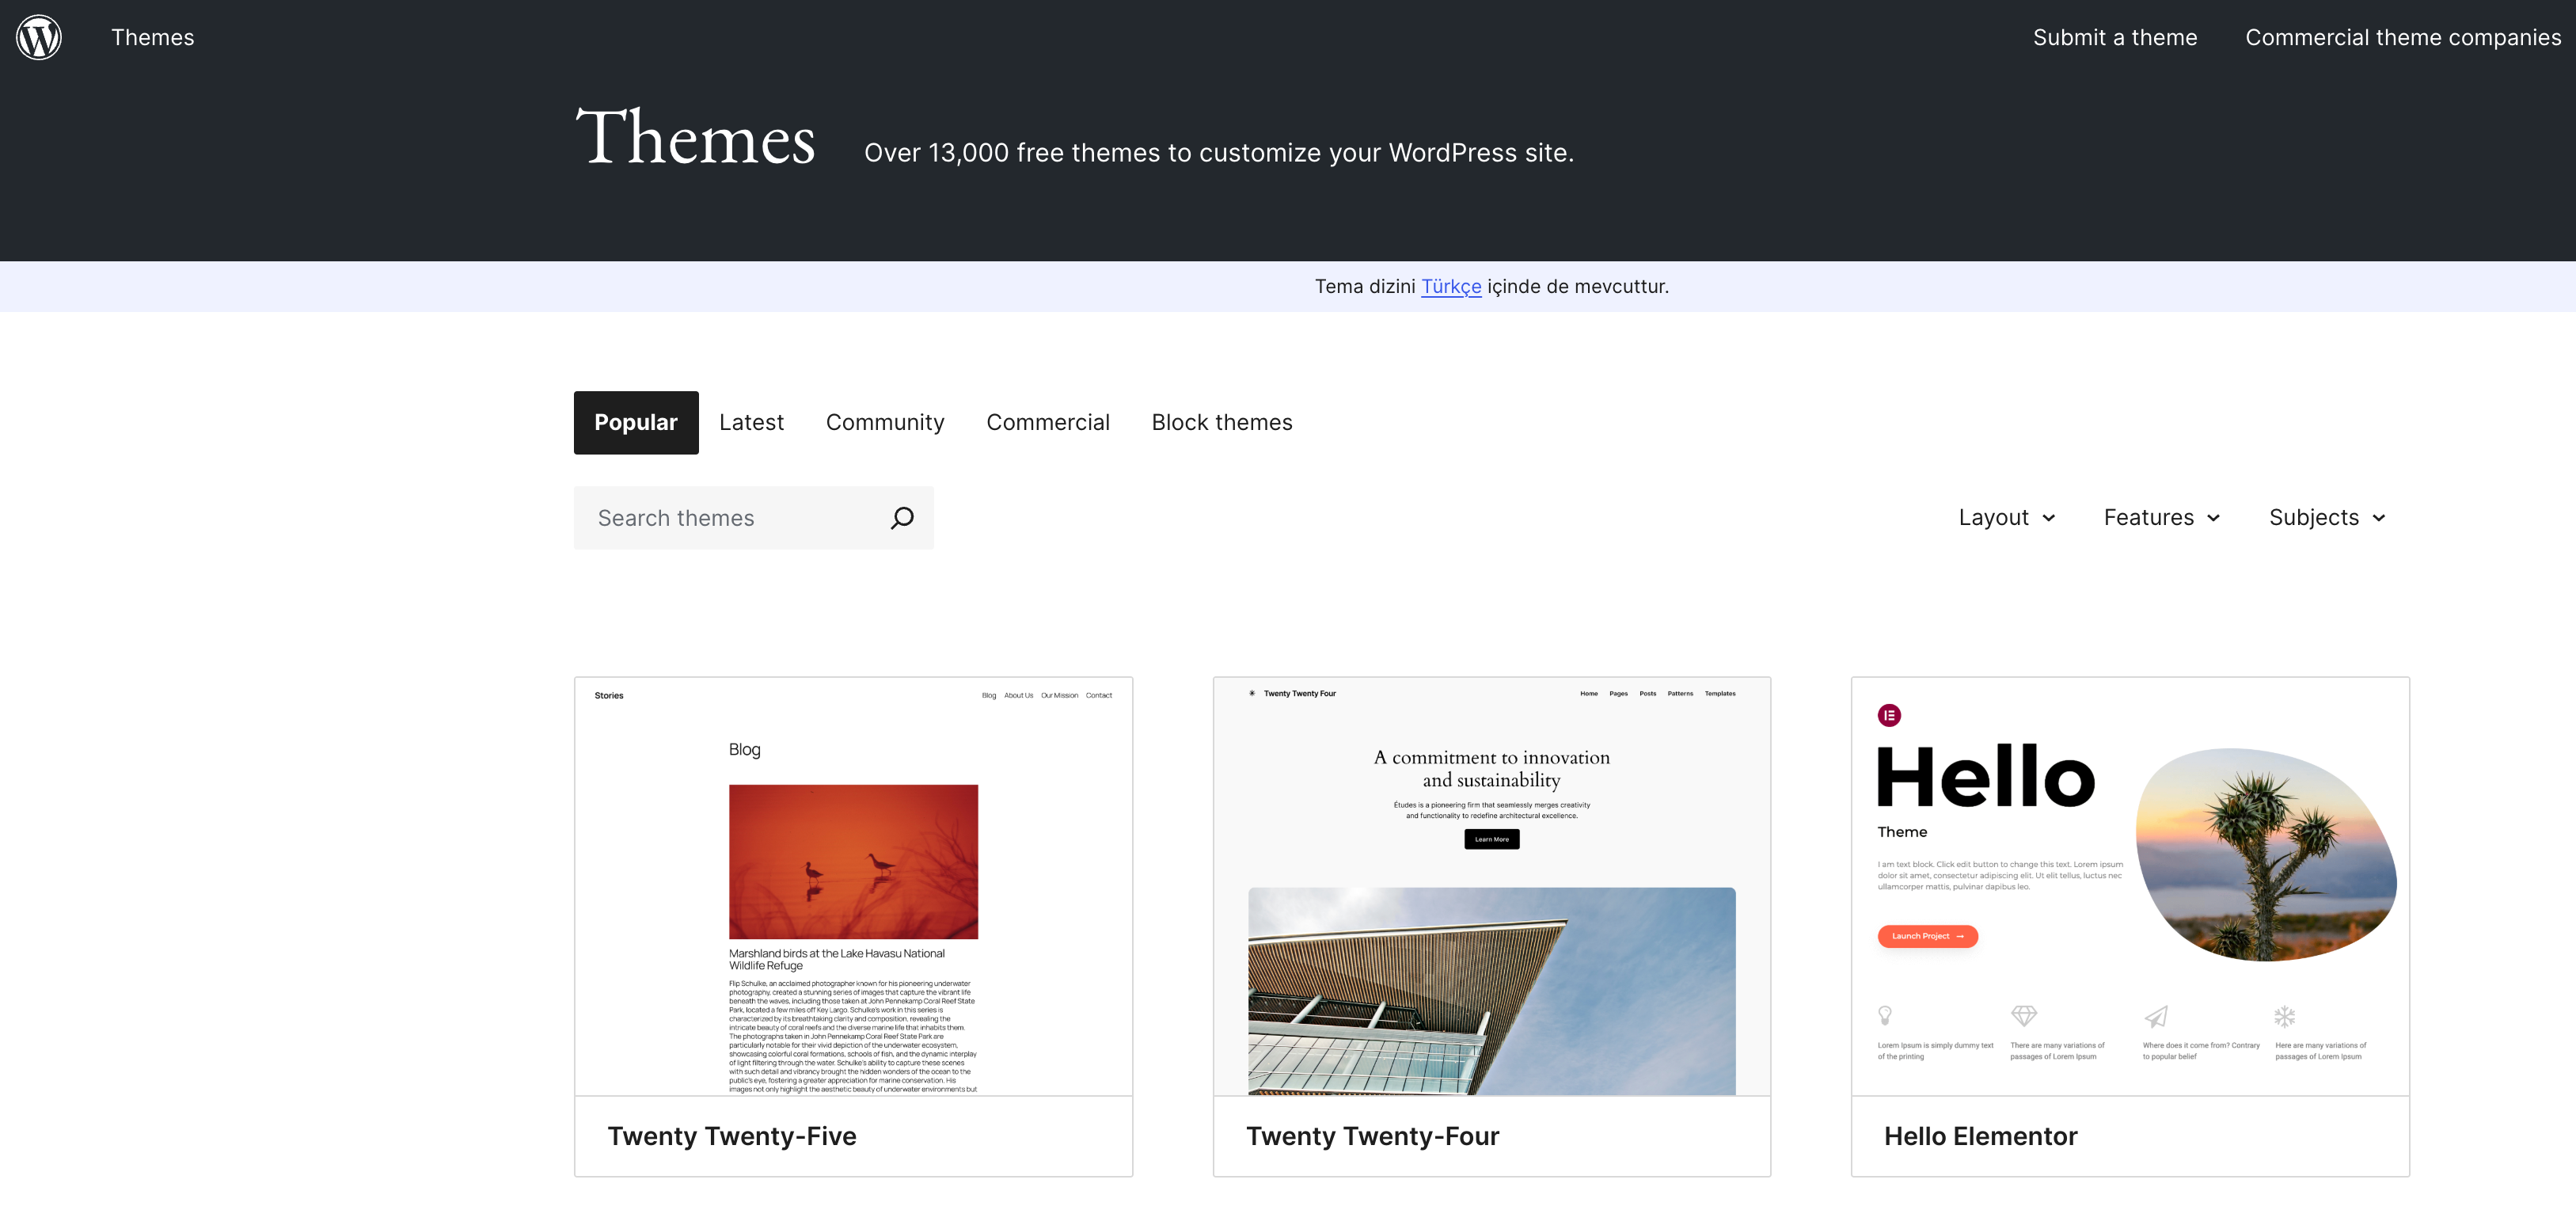Select the Popular themes tab
2576x1210 pixels.
click(634, 420)
